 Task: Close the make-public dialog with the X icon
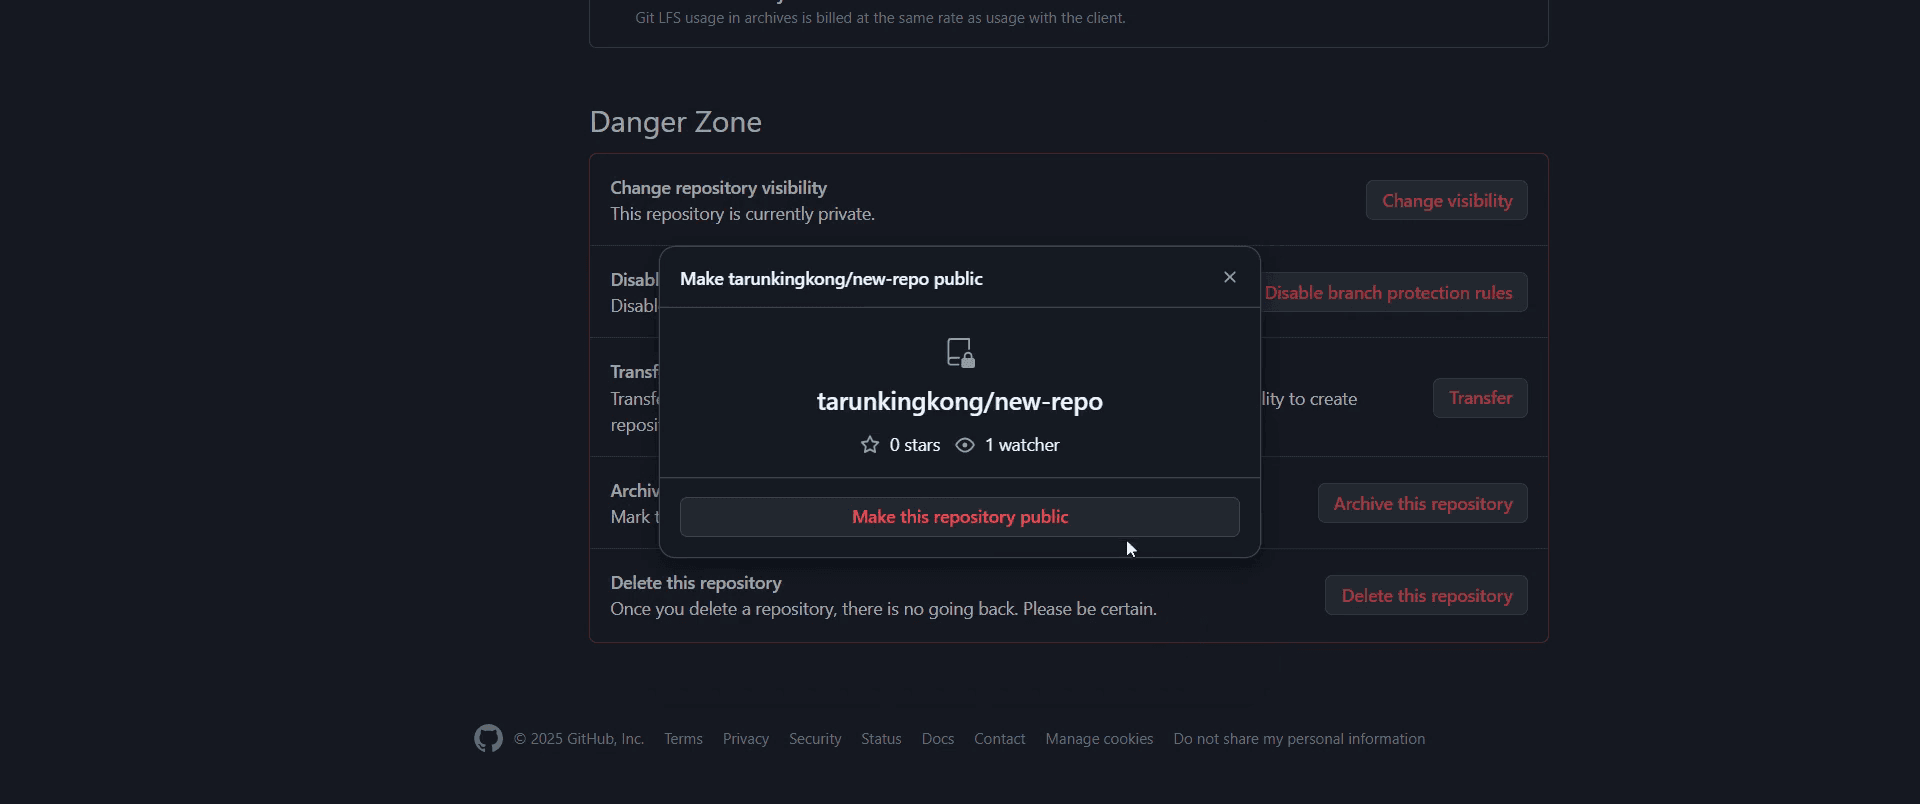pos(1230,278)
